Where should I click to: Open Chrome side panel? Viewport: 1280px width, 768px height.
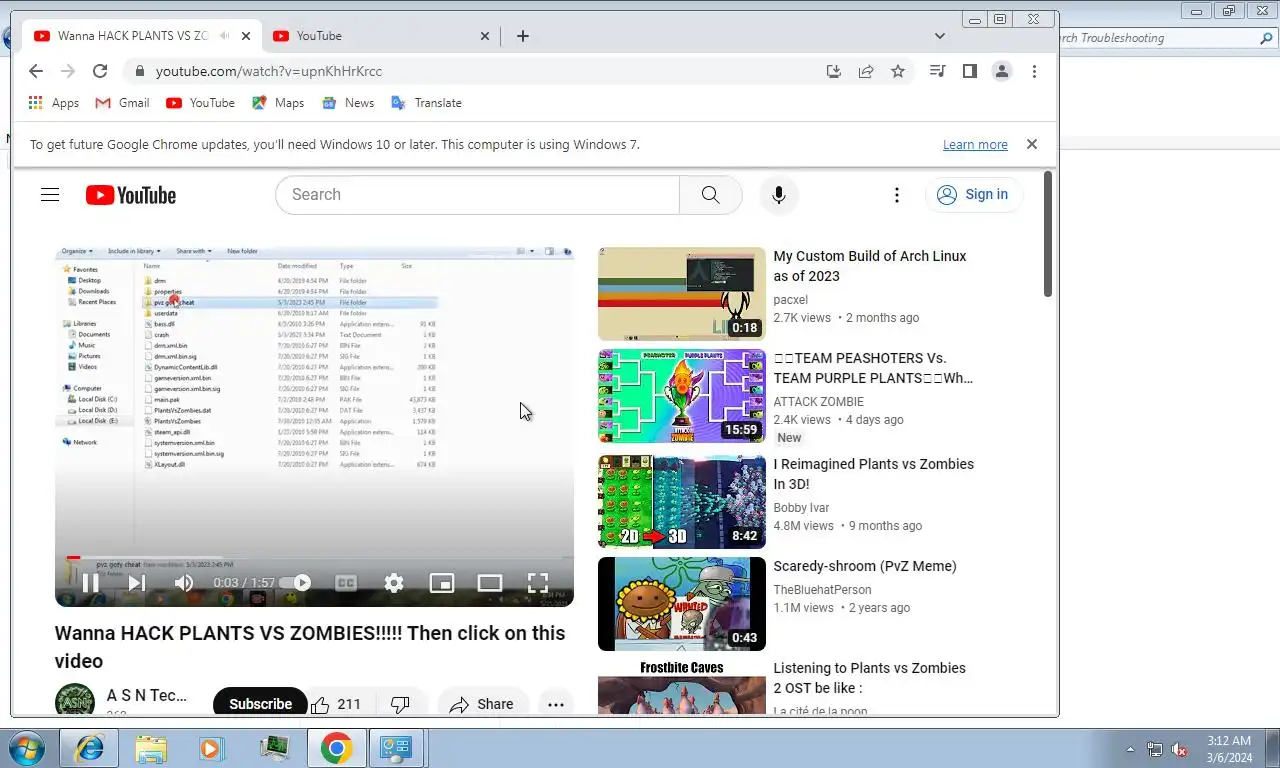tap(969, 71)
